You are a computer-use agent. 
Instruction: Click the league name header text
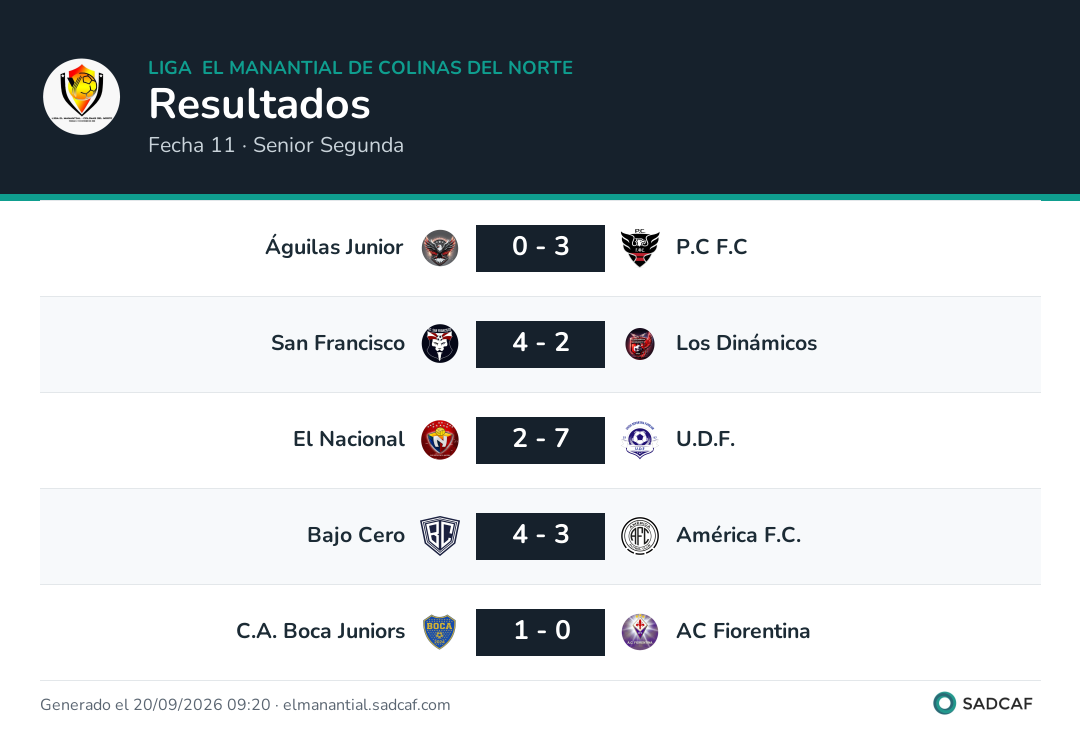360,67
